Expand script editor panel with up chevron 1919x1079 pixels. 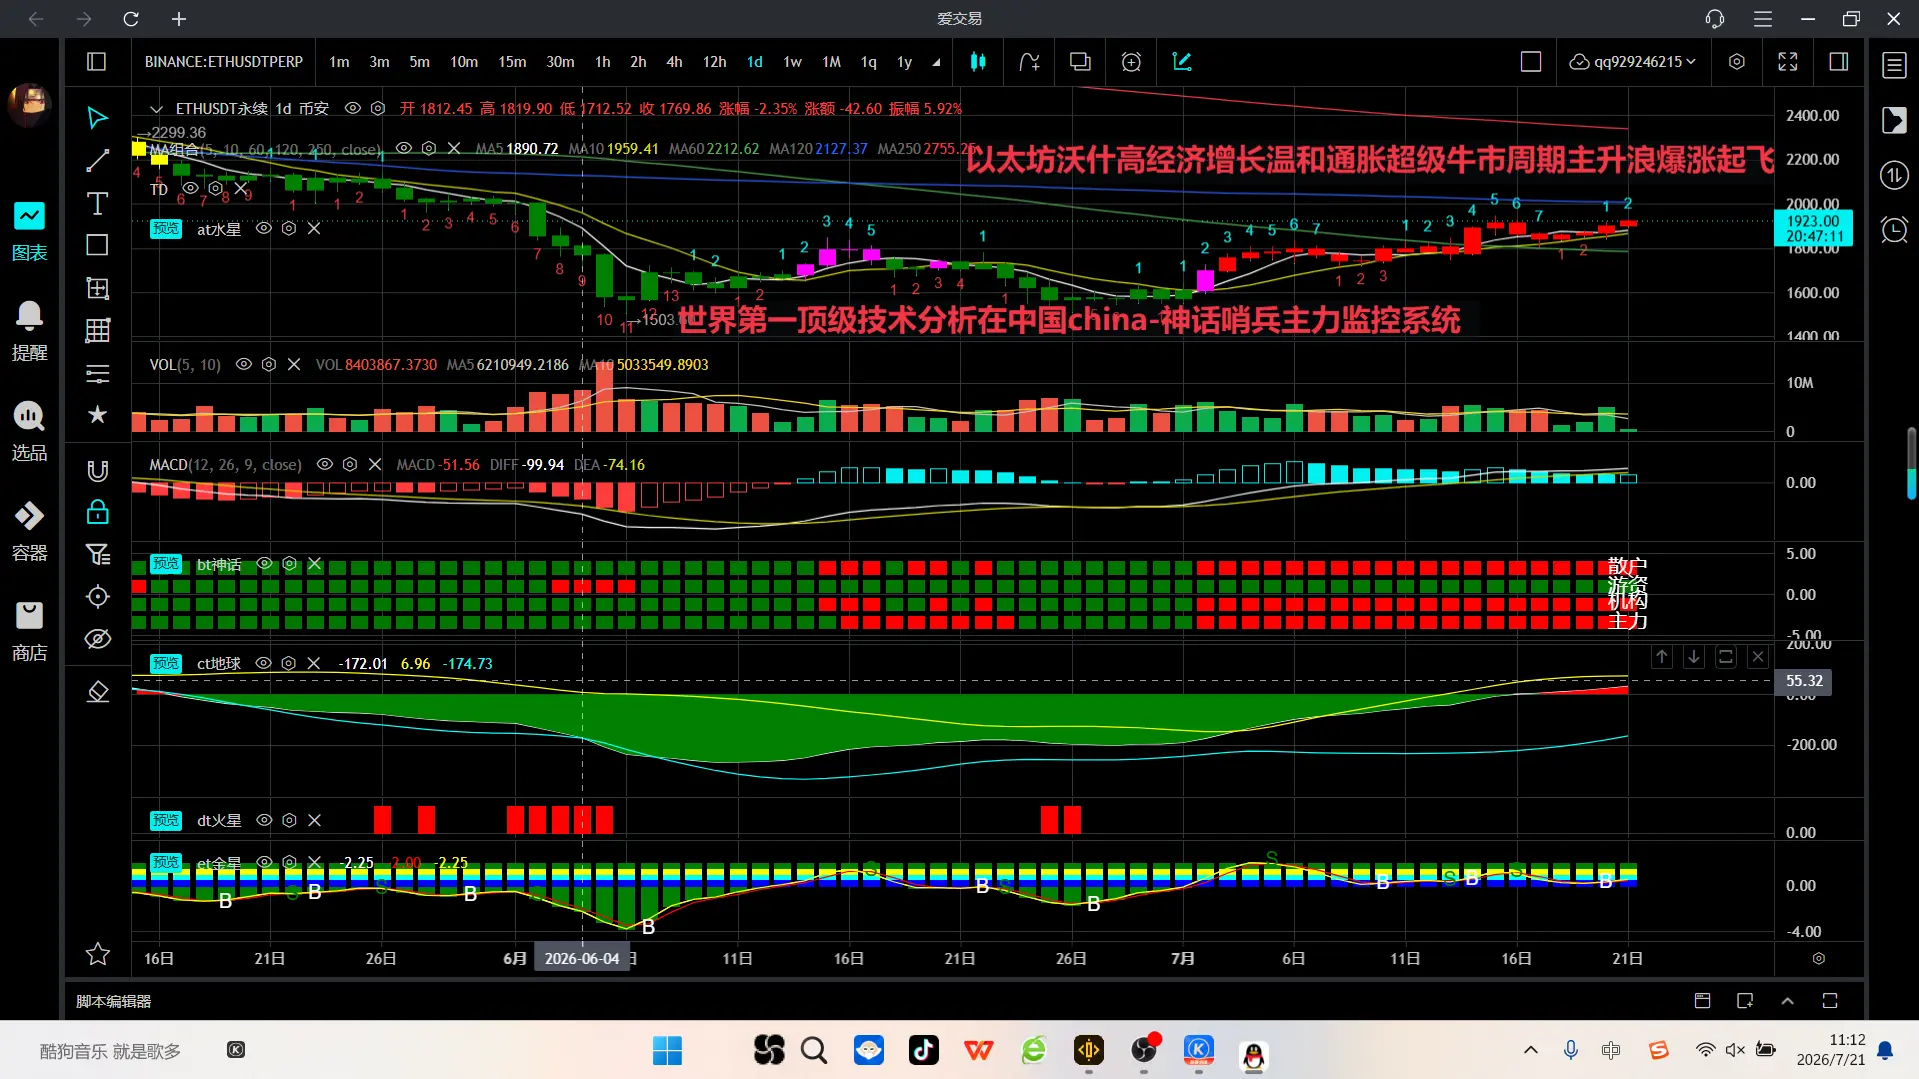tap(1788, 1001)
